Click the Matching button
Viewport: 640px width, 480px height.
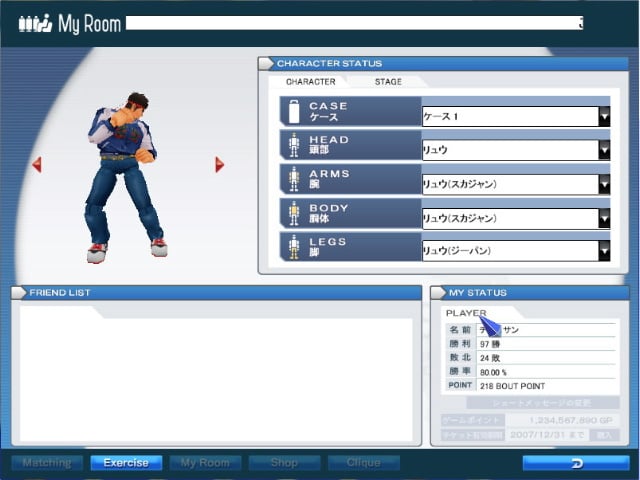point(47,463)
